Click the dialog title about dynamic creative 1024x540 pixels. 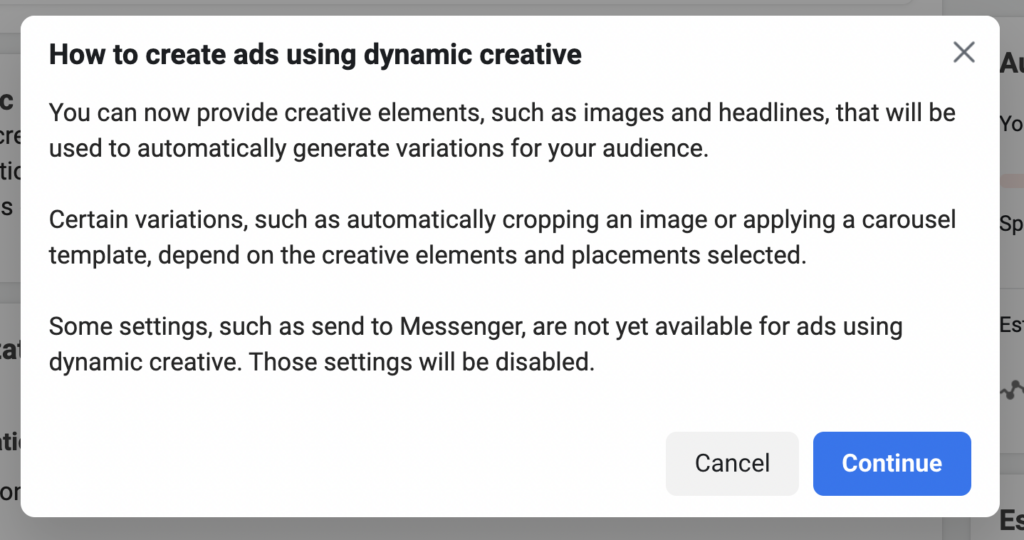[x=315, y=54]
